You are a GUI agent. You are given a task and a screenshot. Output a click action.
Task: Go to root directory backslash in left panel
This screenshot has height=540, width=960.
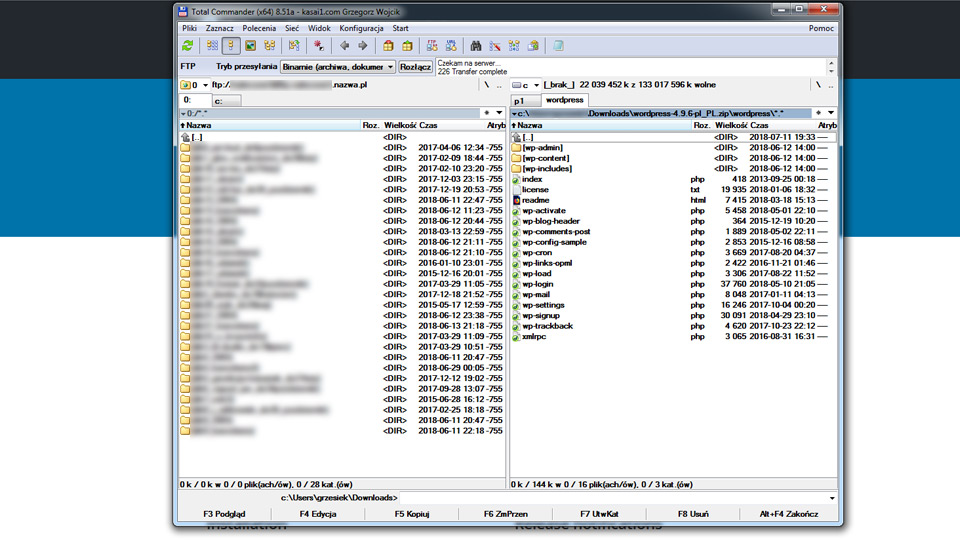coord(487,85)
